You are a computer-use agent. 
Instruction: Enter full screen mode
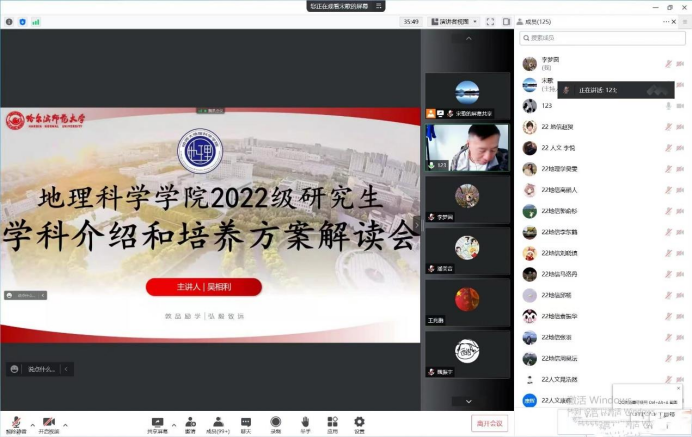pos(491,21)
